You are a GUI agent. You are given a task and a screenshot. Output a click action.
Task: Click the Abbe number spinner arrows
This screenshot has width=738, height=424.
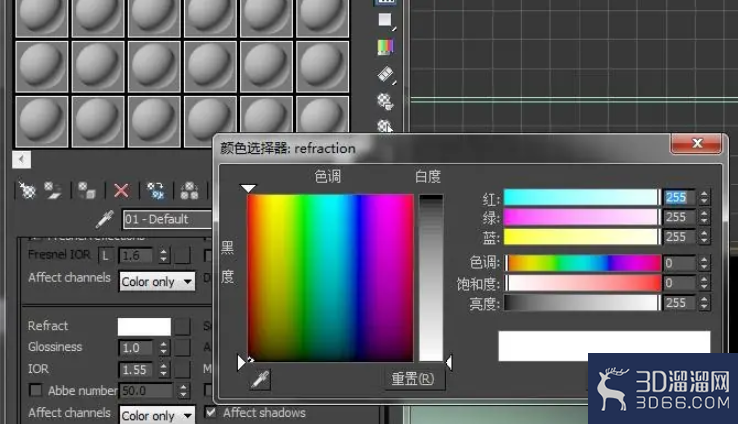tap(184, 391)
